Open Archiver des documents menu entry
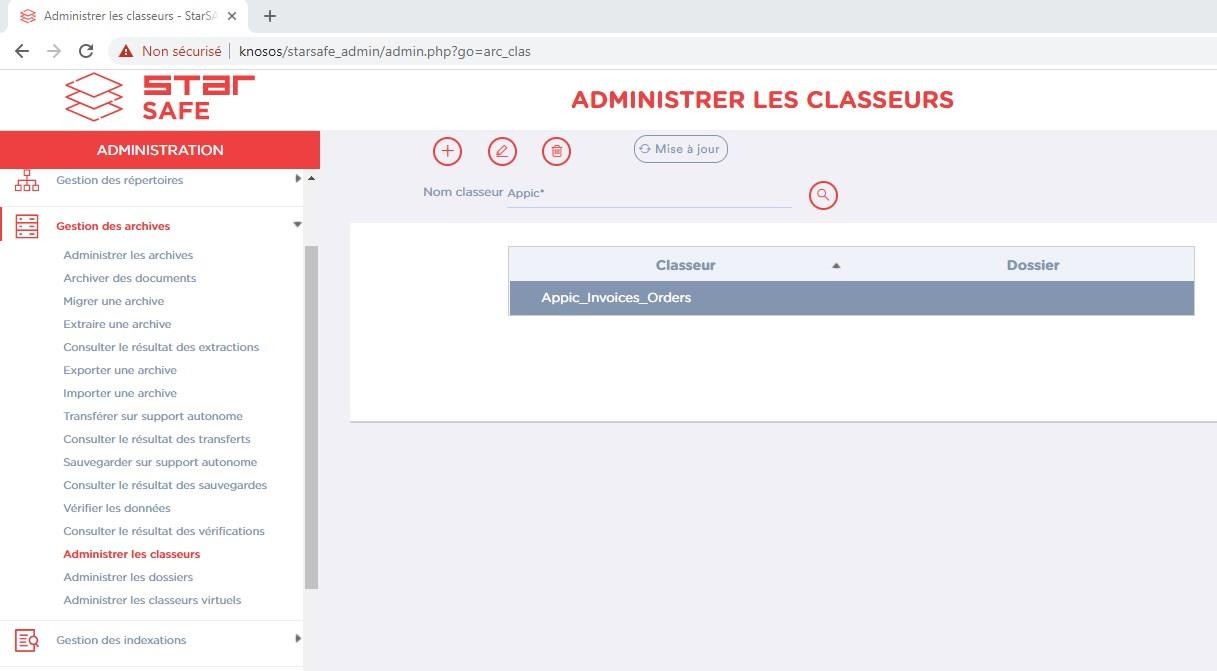1217x671 pixels. click(129, 278)
